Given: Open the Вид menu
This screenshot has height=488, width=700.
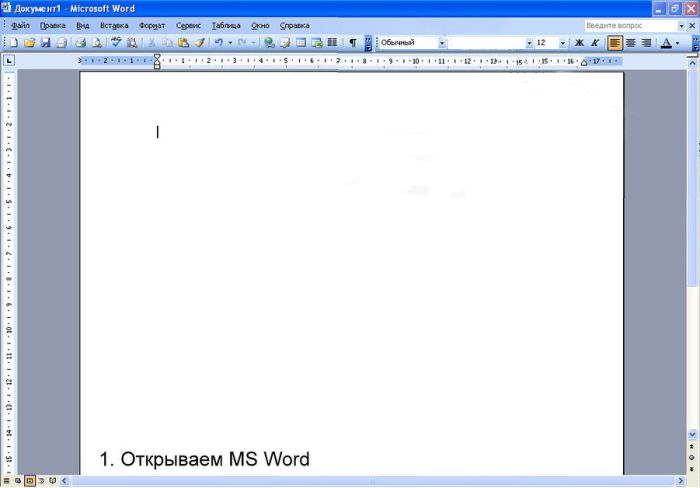Looking at the screenshot, I should pyautogui.click(x=83, y=25).
